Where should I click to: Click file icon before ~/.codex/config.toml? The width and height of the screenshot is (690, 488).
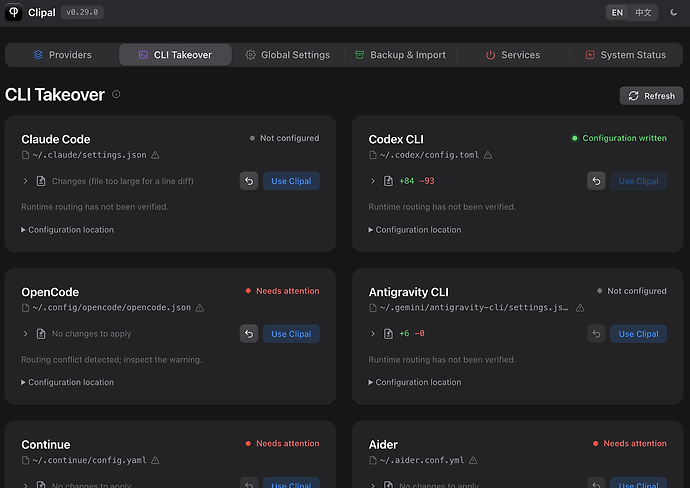[x=373, y=155]
